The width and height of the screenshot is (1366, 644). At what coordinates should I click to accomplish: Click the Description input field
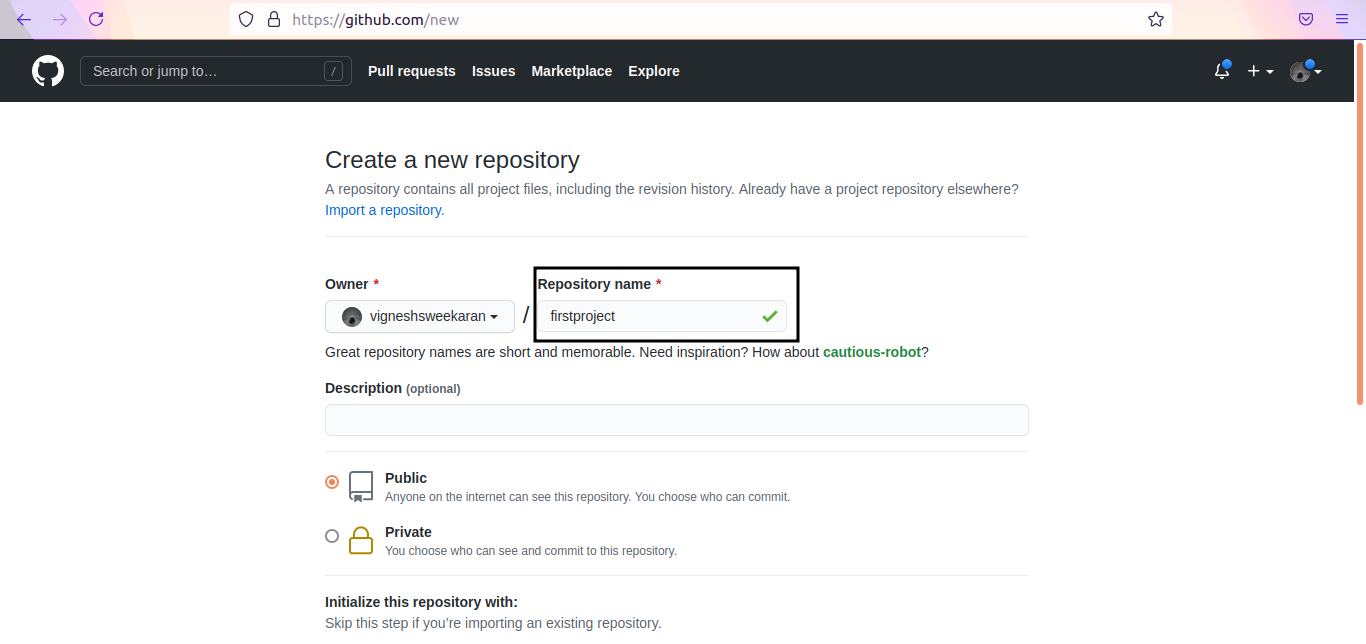[677, 420]
